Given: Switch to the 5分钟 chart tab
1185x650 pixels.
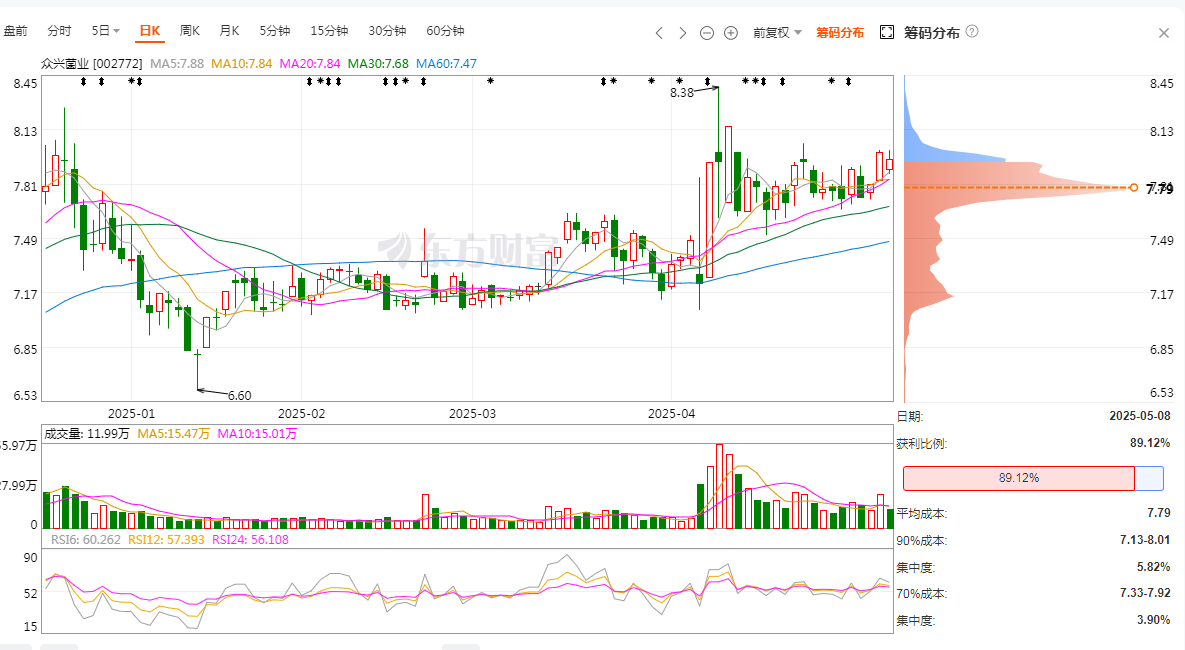Looking at the screenshot, I should coord(274,31).
